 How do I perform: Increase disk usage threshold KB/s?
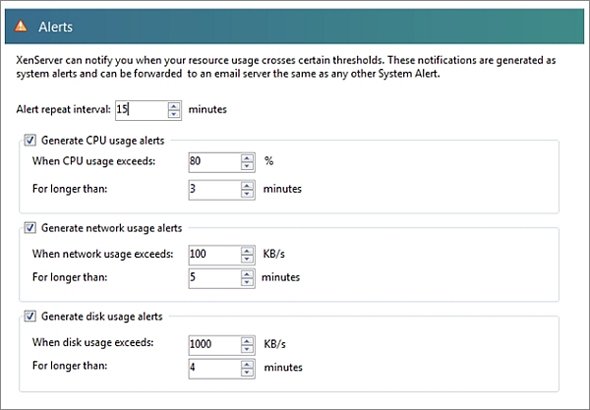point(247,341)
